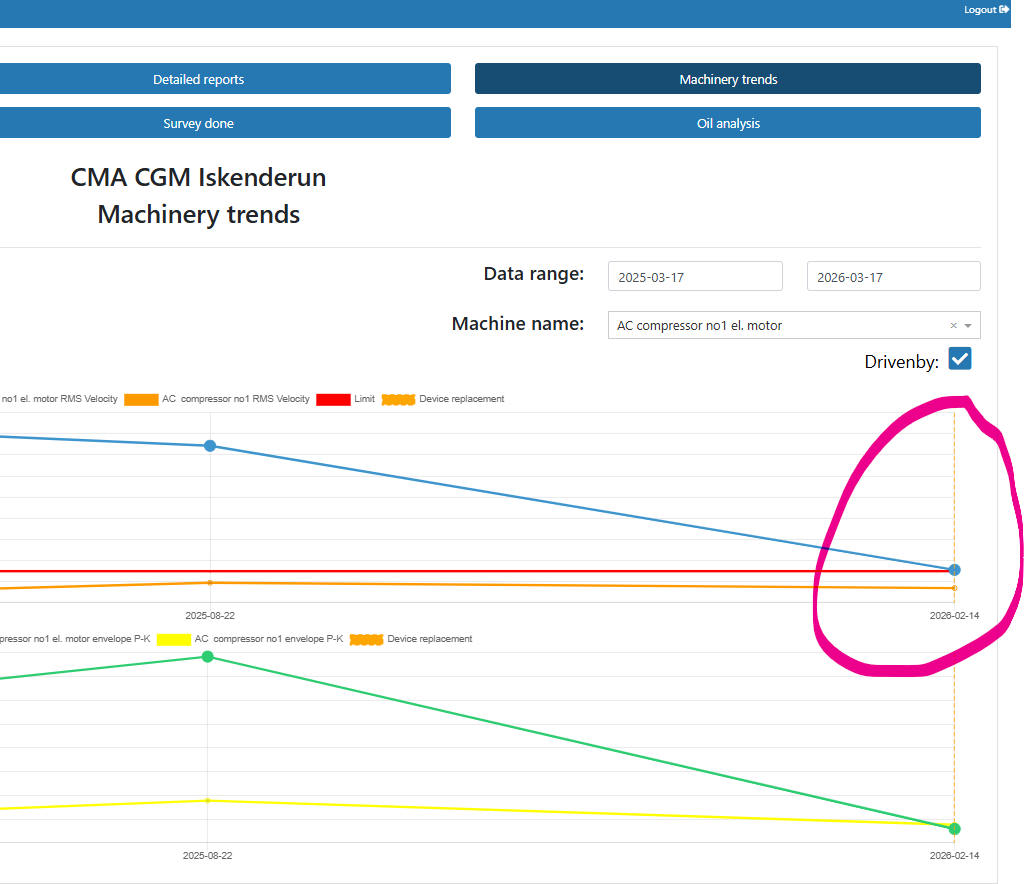Go to the Survey done page
Image resolution: width=1025 pixels, height=884 pixels.
[199, 123]
